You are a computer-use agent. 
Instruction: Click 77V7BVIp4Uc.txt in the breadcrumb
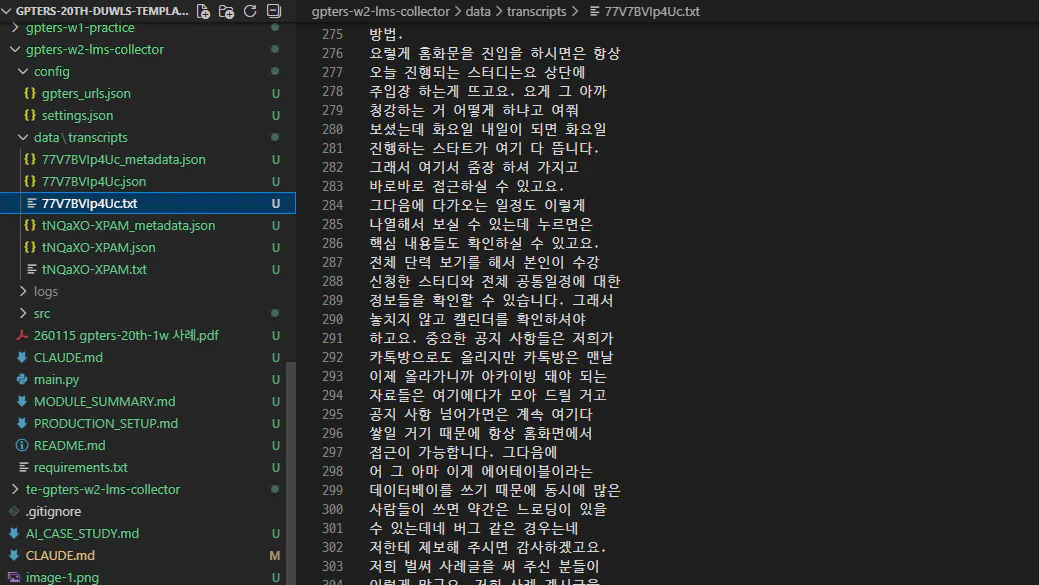[x=652, y=11]
